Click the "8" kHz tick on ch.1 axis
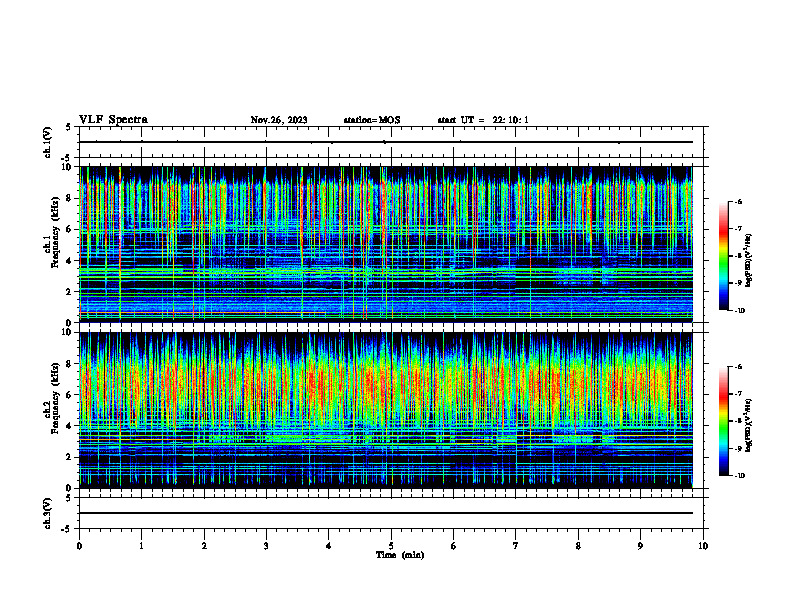The width and height of the screenshot is (792, 612). point(71,198)
